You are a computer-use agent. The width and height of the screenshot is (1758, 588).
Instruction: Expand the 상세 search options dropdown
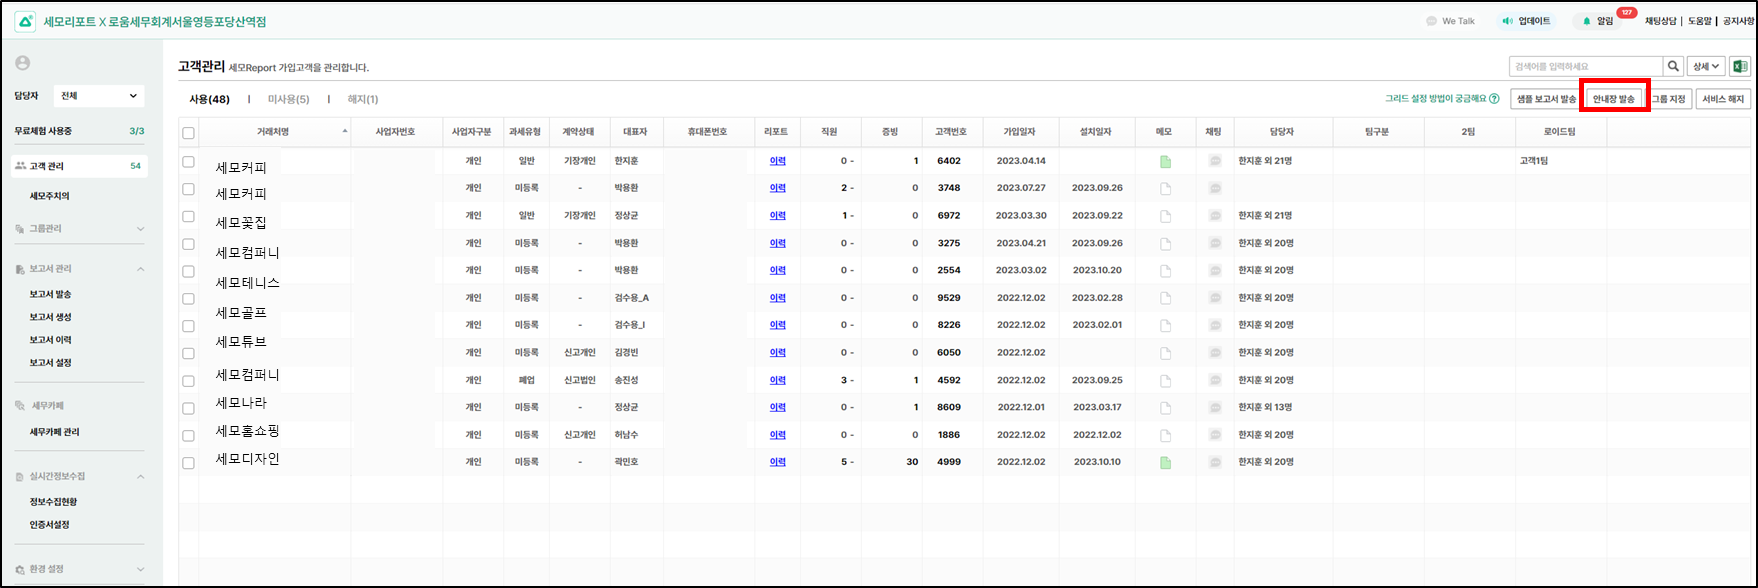[1705, 67]
